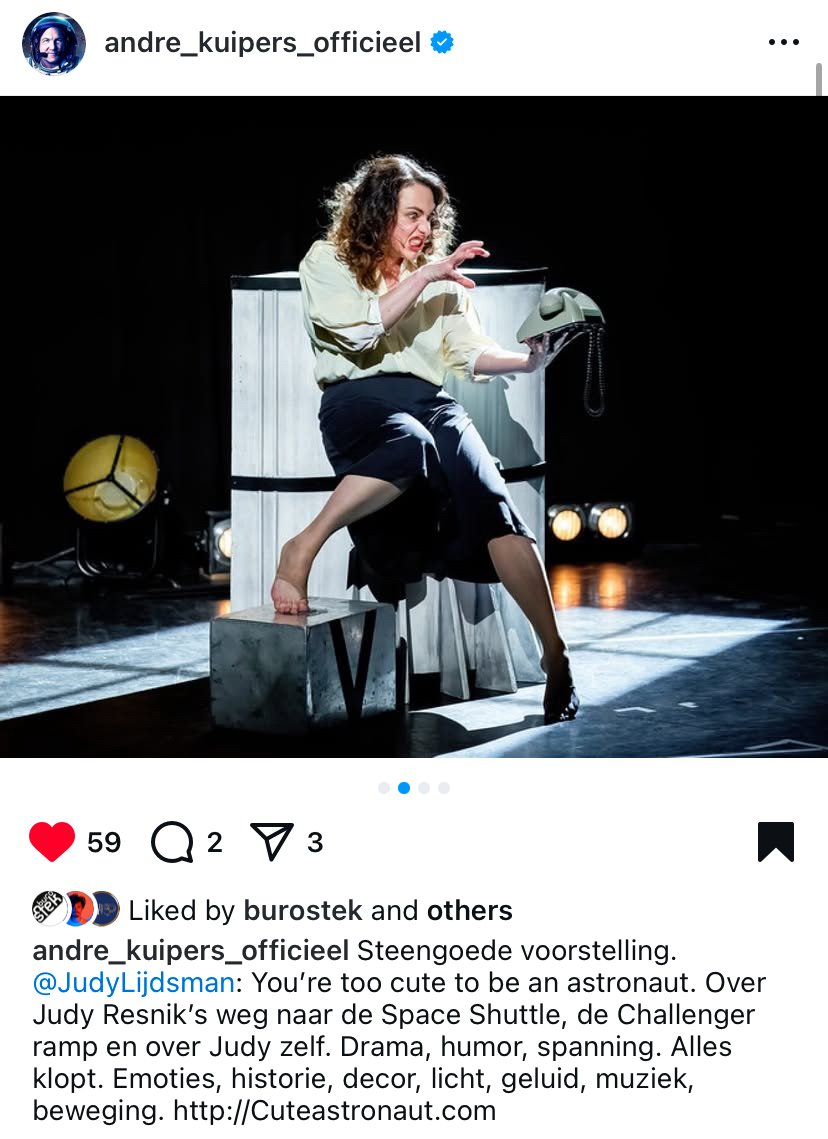Click the 59 likes count

point(104,842)
